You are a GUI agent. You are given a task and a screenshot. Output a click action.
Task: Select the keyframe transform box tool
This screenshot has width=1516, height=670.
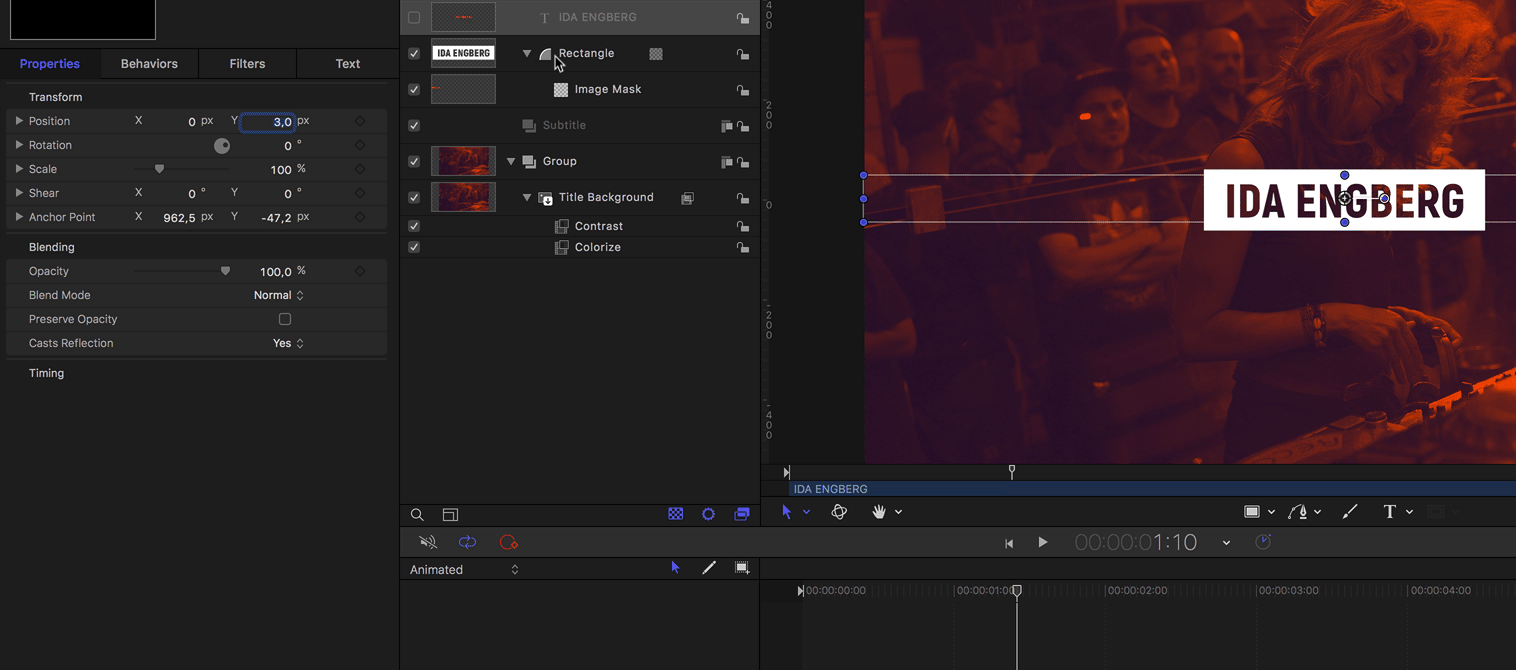coord(742,567)
